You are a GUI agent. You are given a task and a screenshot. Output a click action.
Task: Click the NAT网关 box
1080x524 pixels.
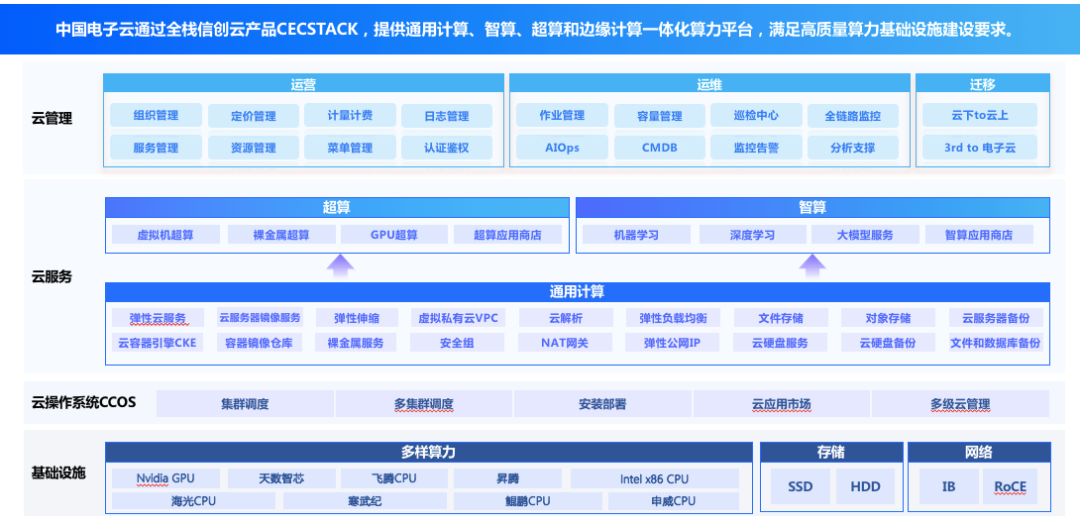[565, 342]
